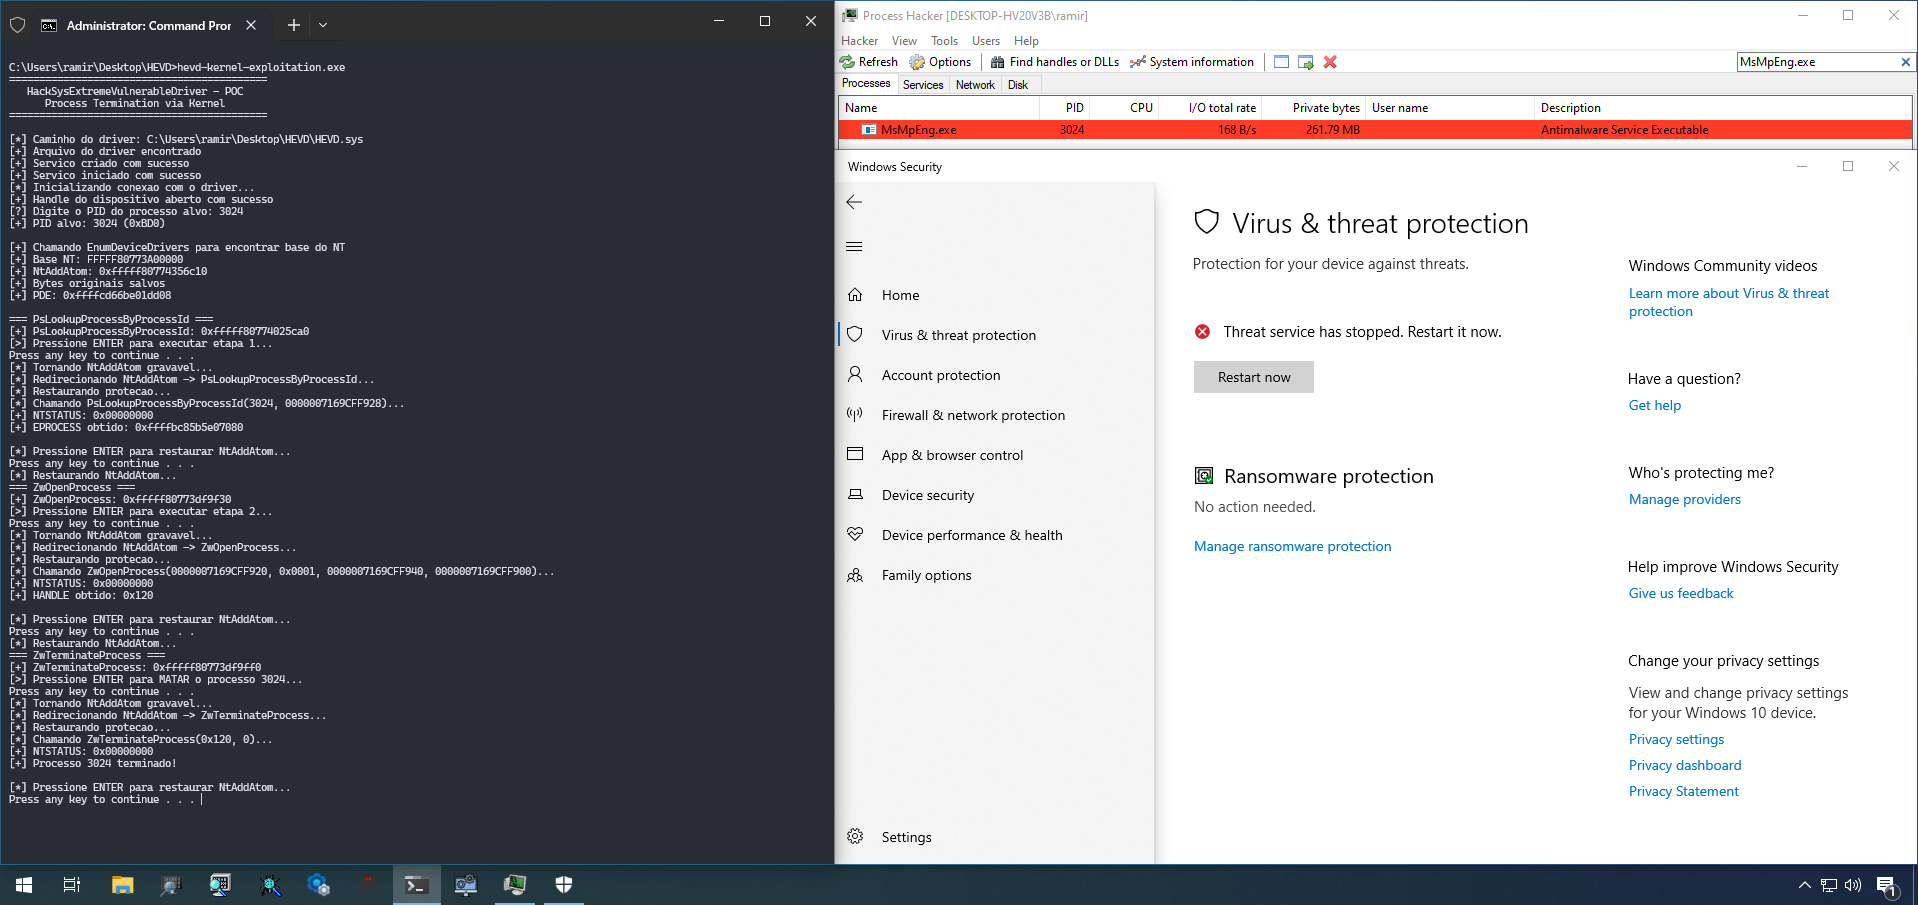Screen dimensions: 1918x905
Task: Select Virus & threat protection in sidebar
Action: point(995,335)
